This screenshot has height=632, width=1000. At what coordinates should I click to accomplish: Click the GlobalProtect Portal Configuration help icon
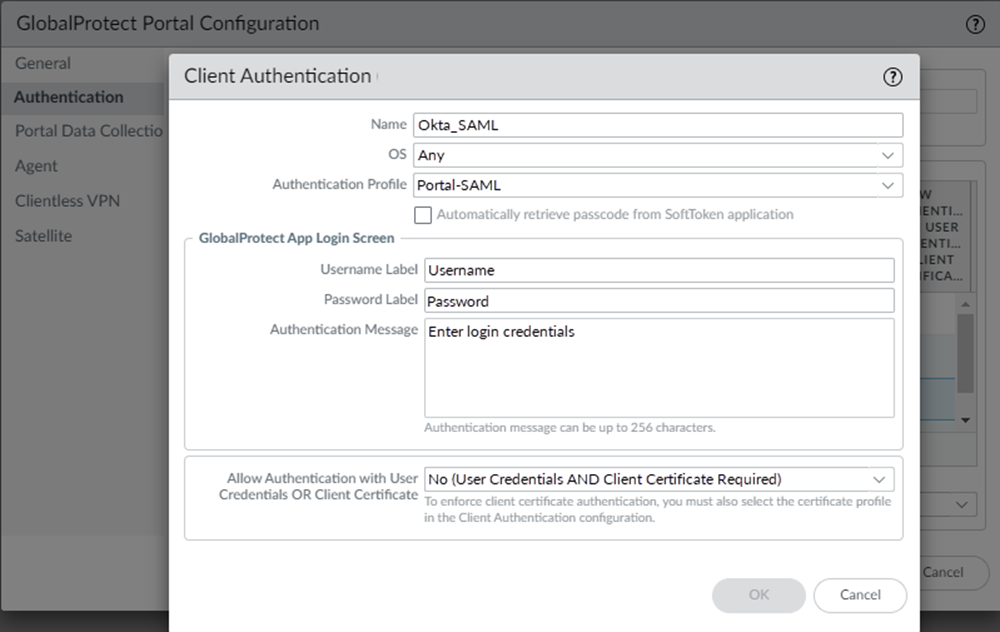click(x=975, y=25)
